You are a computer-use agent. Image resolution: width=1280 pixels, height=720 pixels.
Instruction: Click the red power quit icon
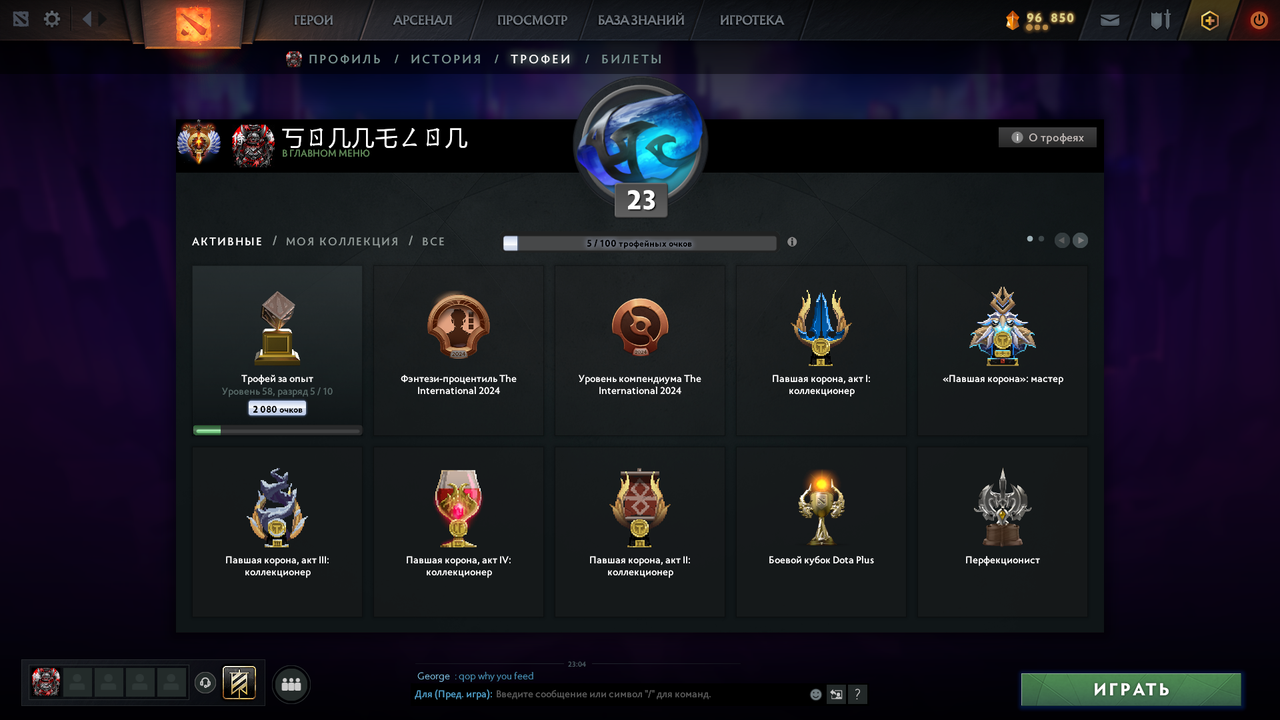click(x=1259, y=20)
